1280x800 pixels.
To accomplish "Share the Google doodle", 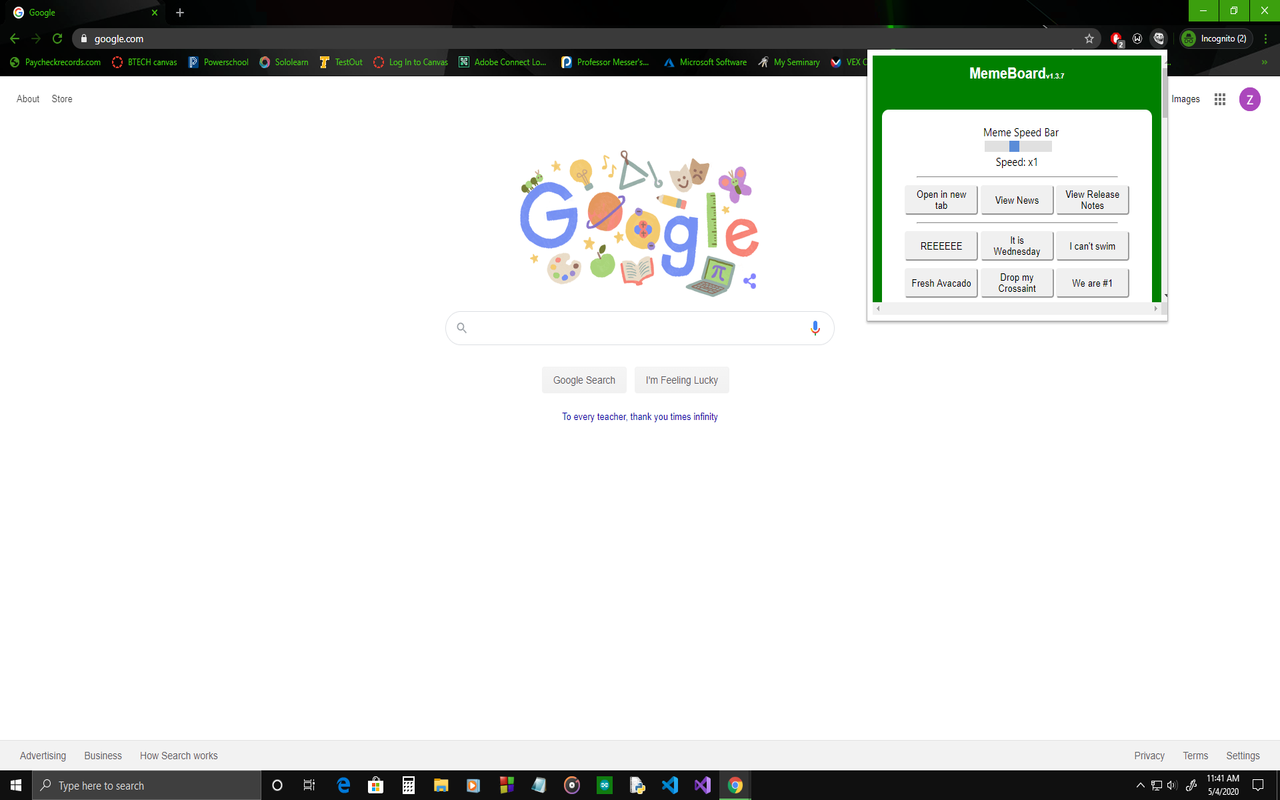I will [x=750, y=282].
